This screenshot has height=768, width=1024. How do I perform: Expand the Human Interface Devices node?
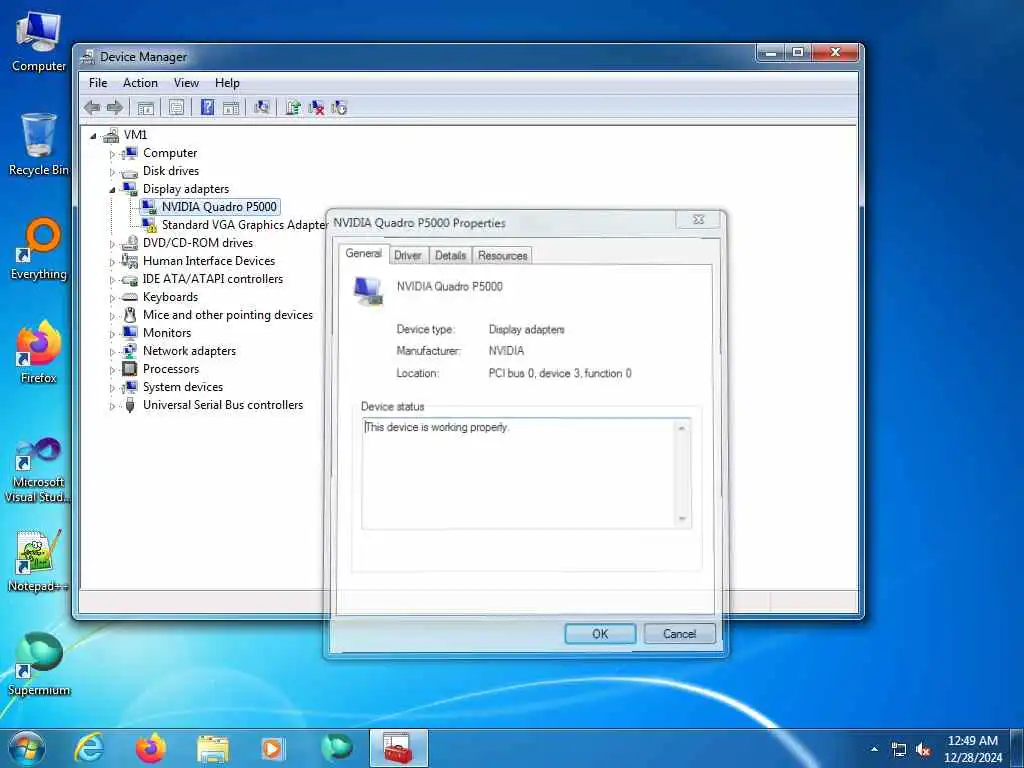coord(112,263)
